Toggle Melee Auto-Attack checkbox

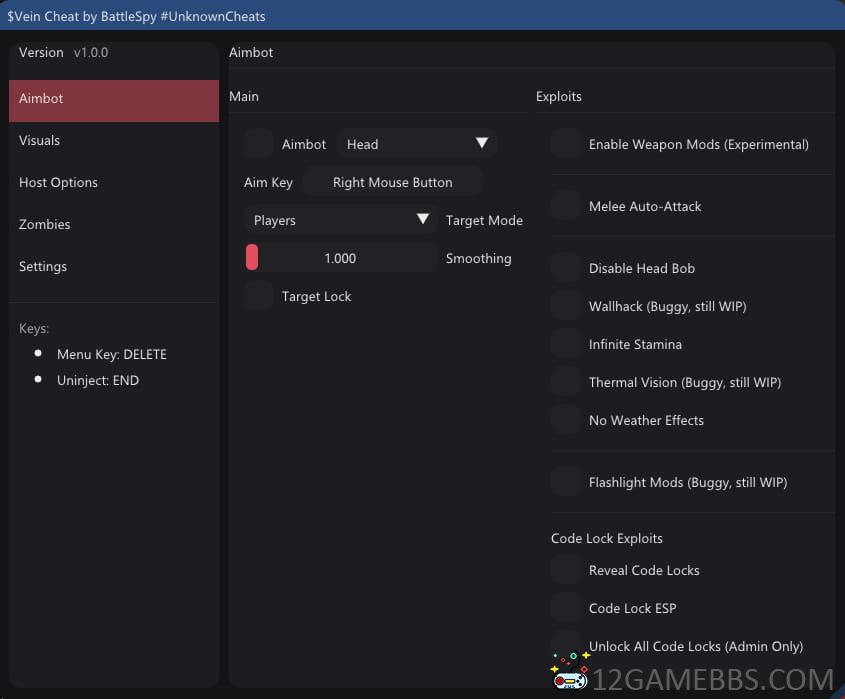point(565,206)
